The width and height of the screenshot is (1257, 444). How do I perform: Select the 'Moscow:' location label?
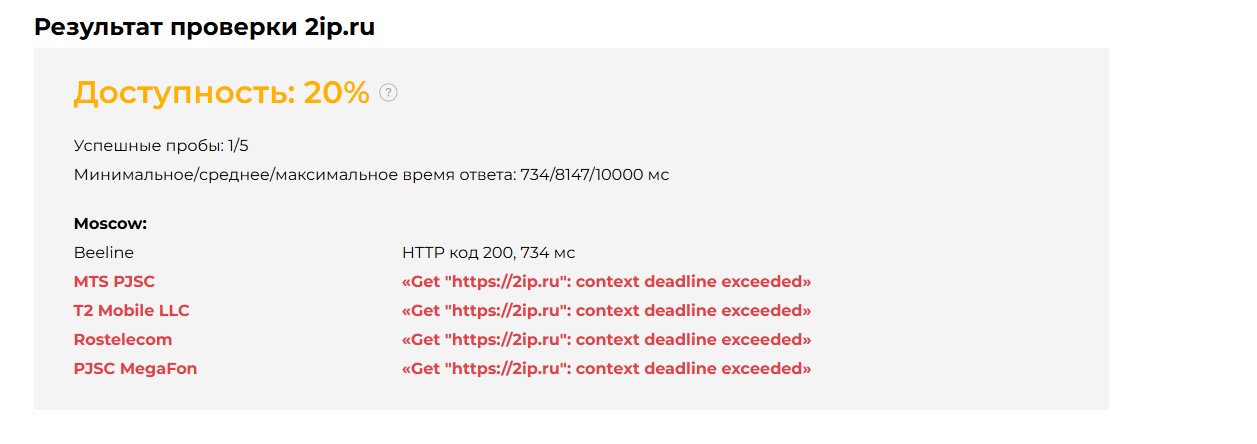click(x=111, y=224)
